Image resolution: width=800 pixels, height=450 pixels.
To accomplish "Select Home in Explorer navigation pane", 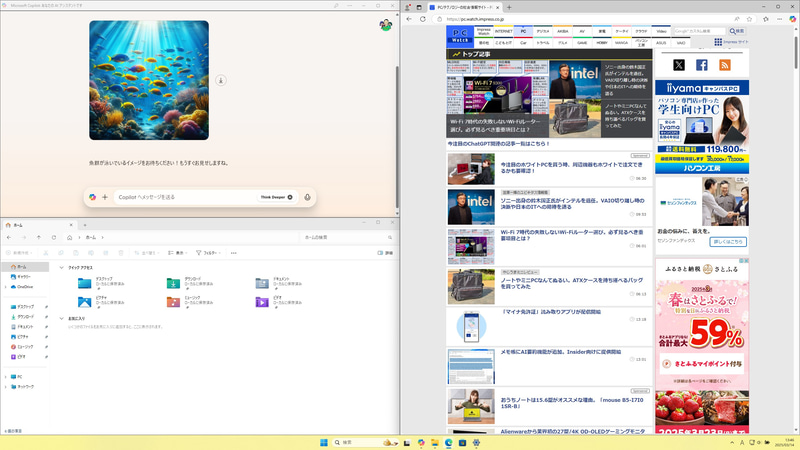I will pos(24,266).
